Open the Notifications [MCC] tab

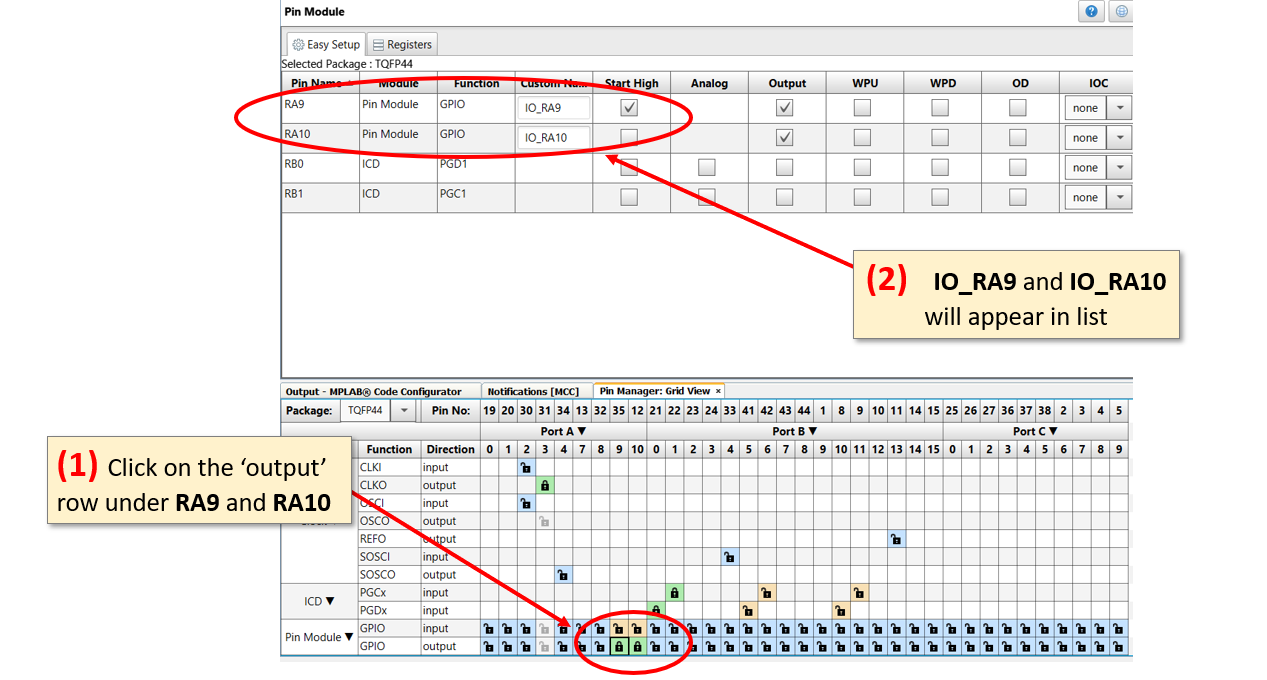[x=533, y=391]
